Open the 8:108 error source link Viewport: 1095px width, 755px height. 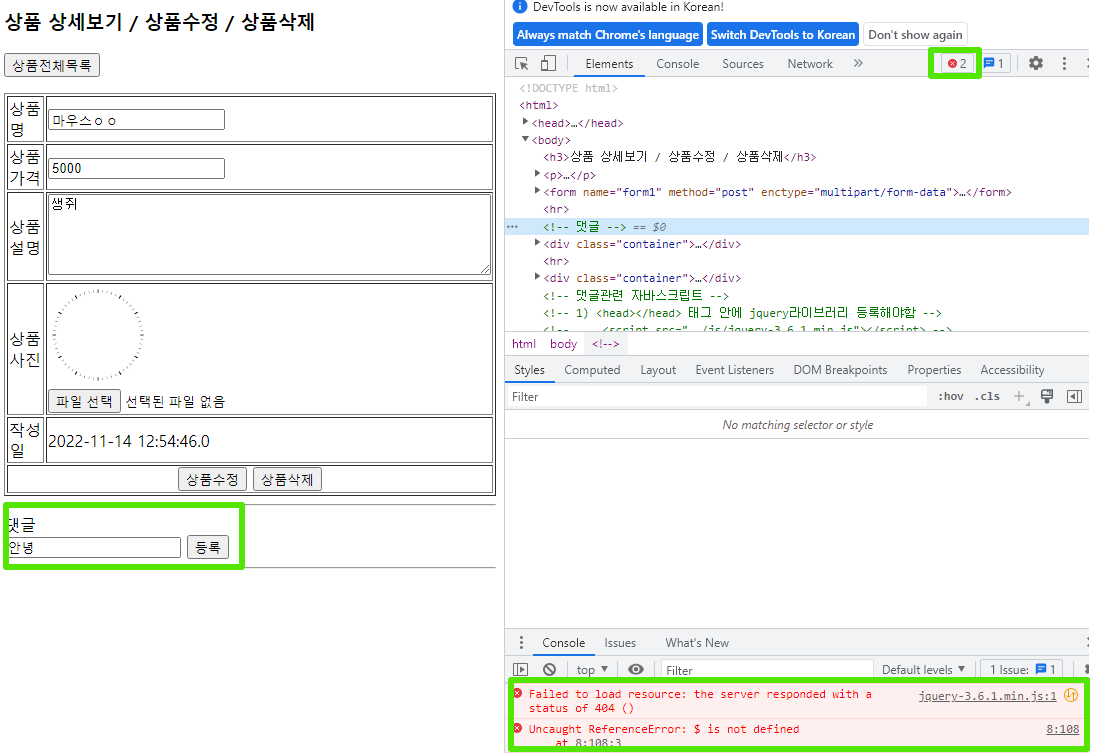[x=1062, y=729]
